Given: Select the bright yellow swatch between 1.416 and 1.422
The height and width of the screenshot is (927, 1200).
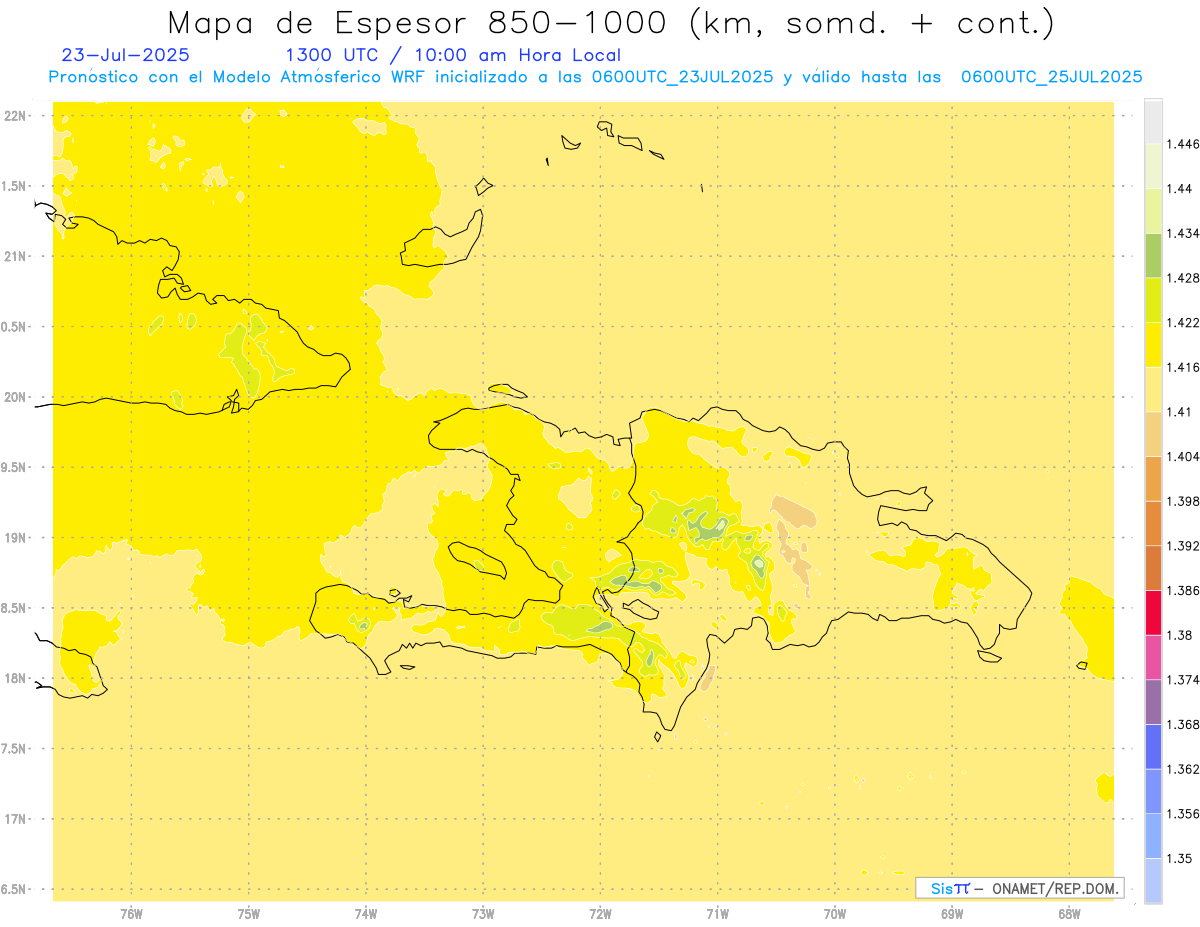Looking at the screenshot, I should (1153, 345).
